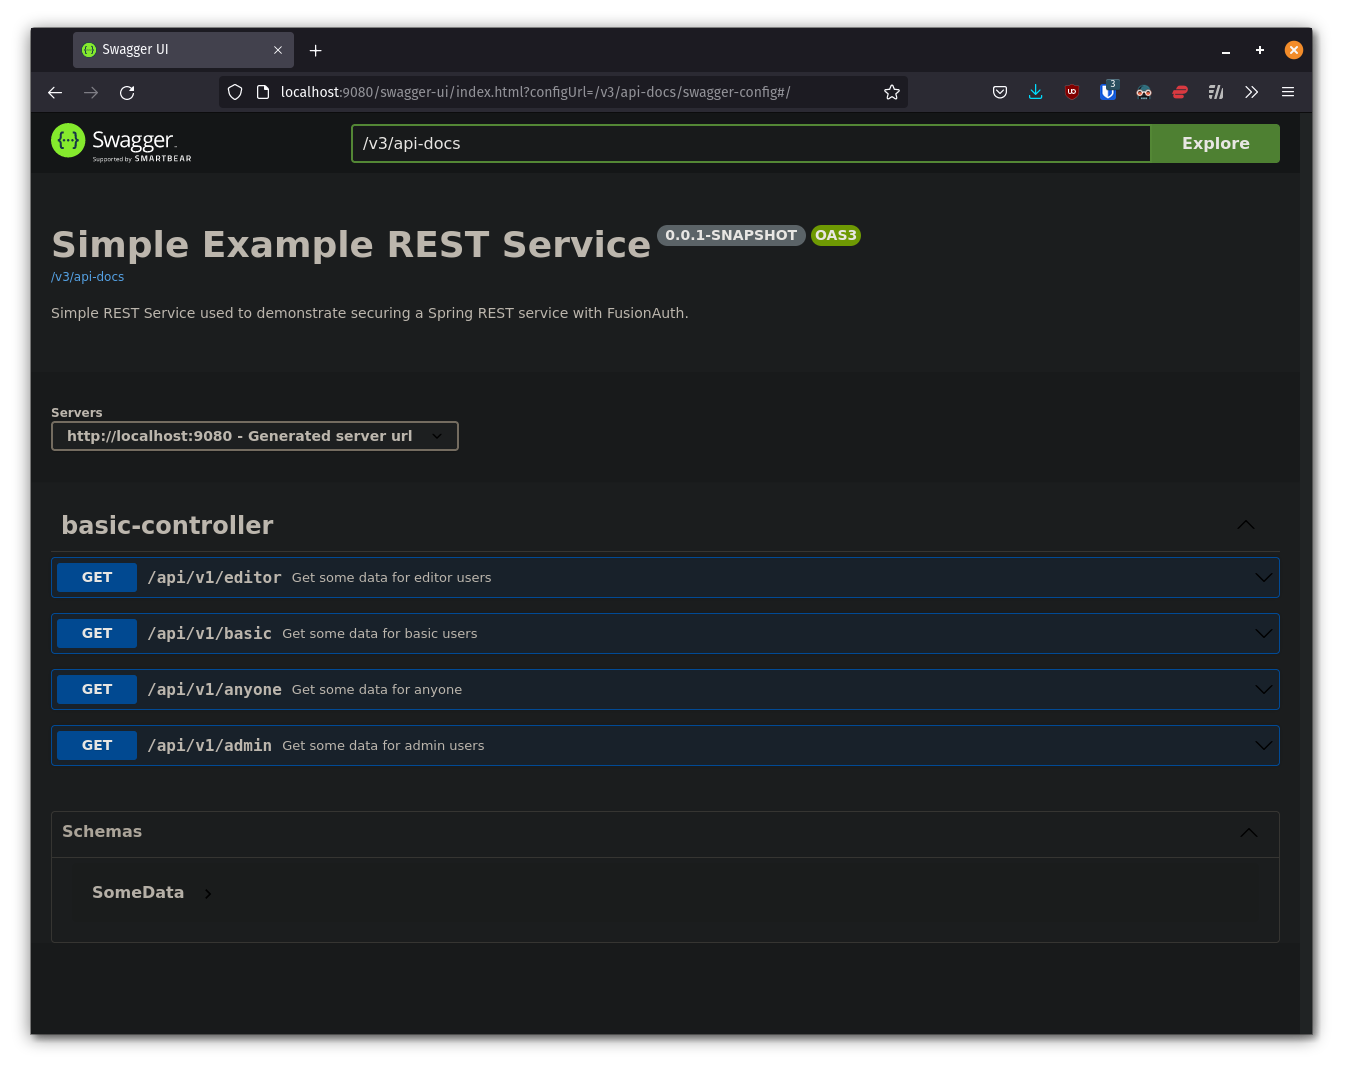Collapse the basic-controller section chevron
The width and height of the screenshot is (1347, 1072).
pyautogui.click(x=1246, y=525)
